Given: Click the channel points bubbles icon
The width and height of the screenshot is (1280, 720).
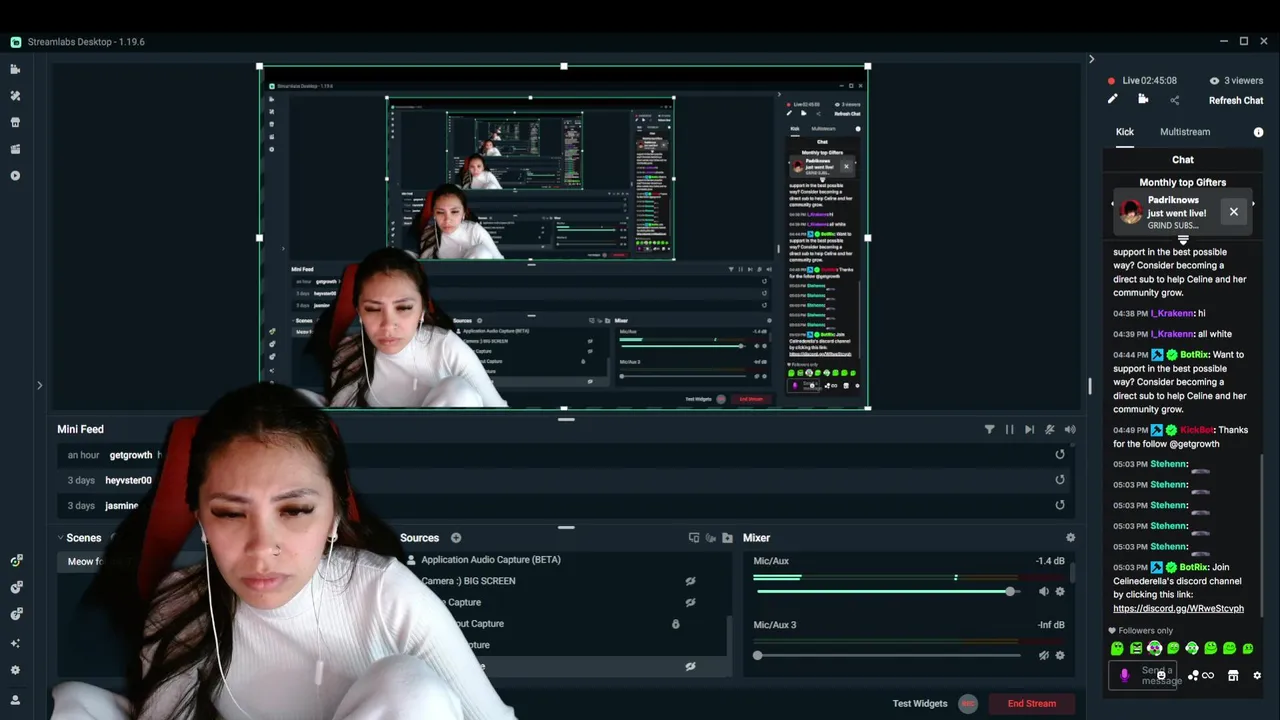Looking at the screenshot, I should pyautogui.click(x=1193, y=676).
